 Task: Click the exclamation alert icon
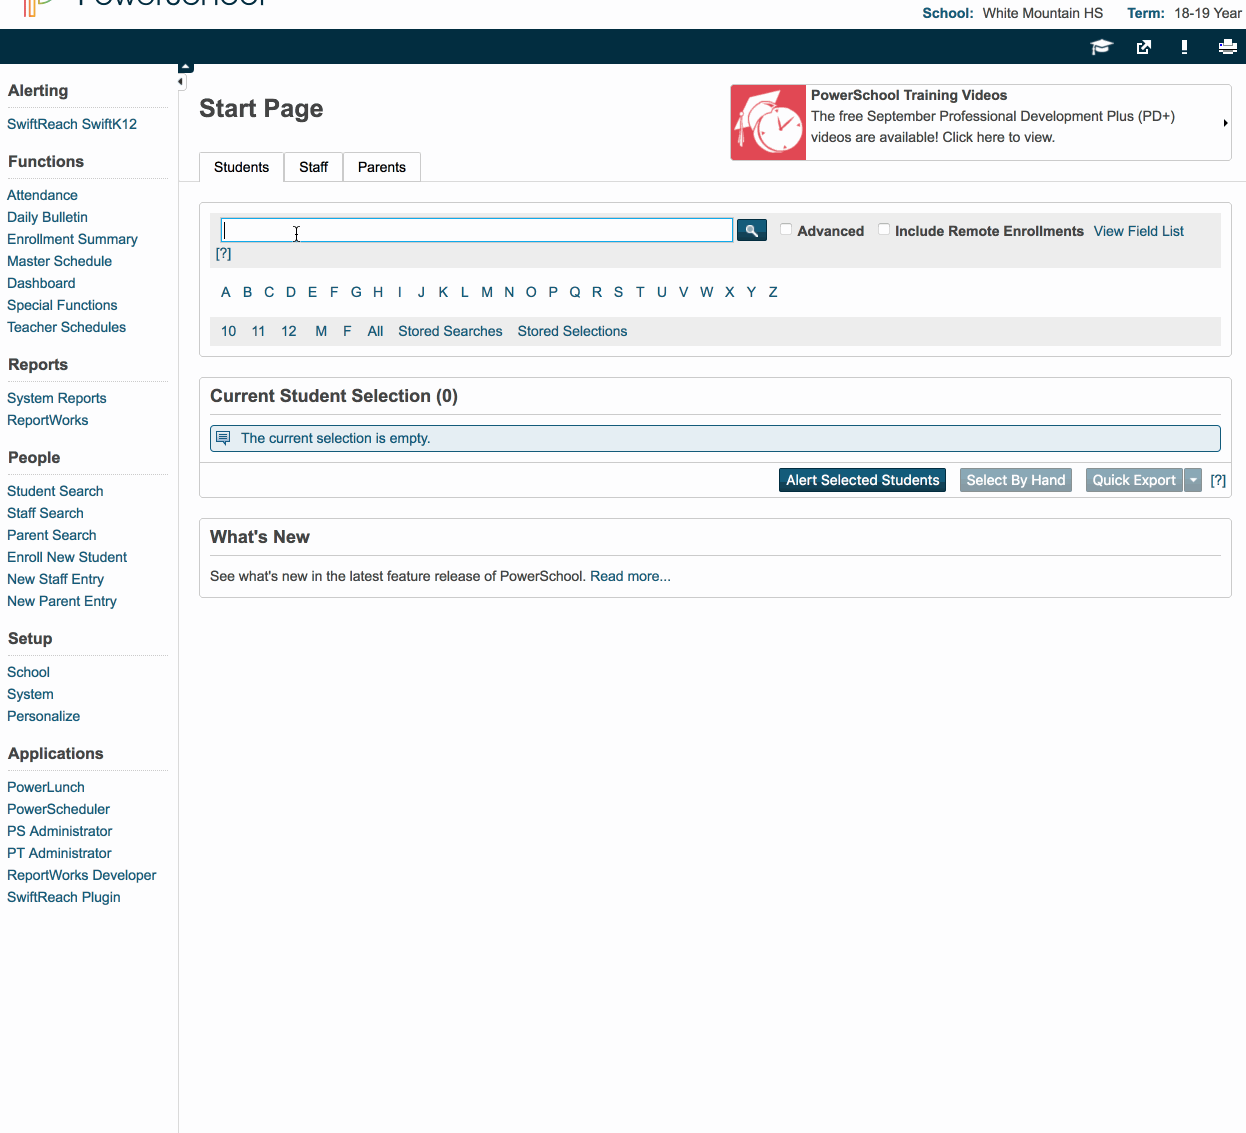[1184, 47]
